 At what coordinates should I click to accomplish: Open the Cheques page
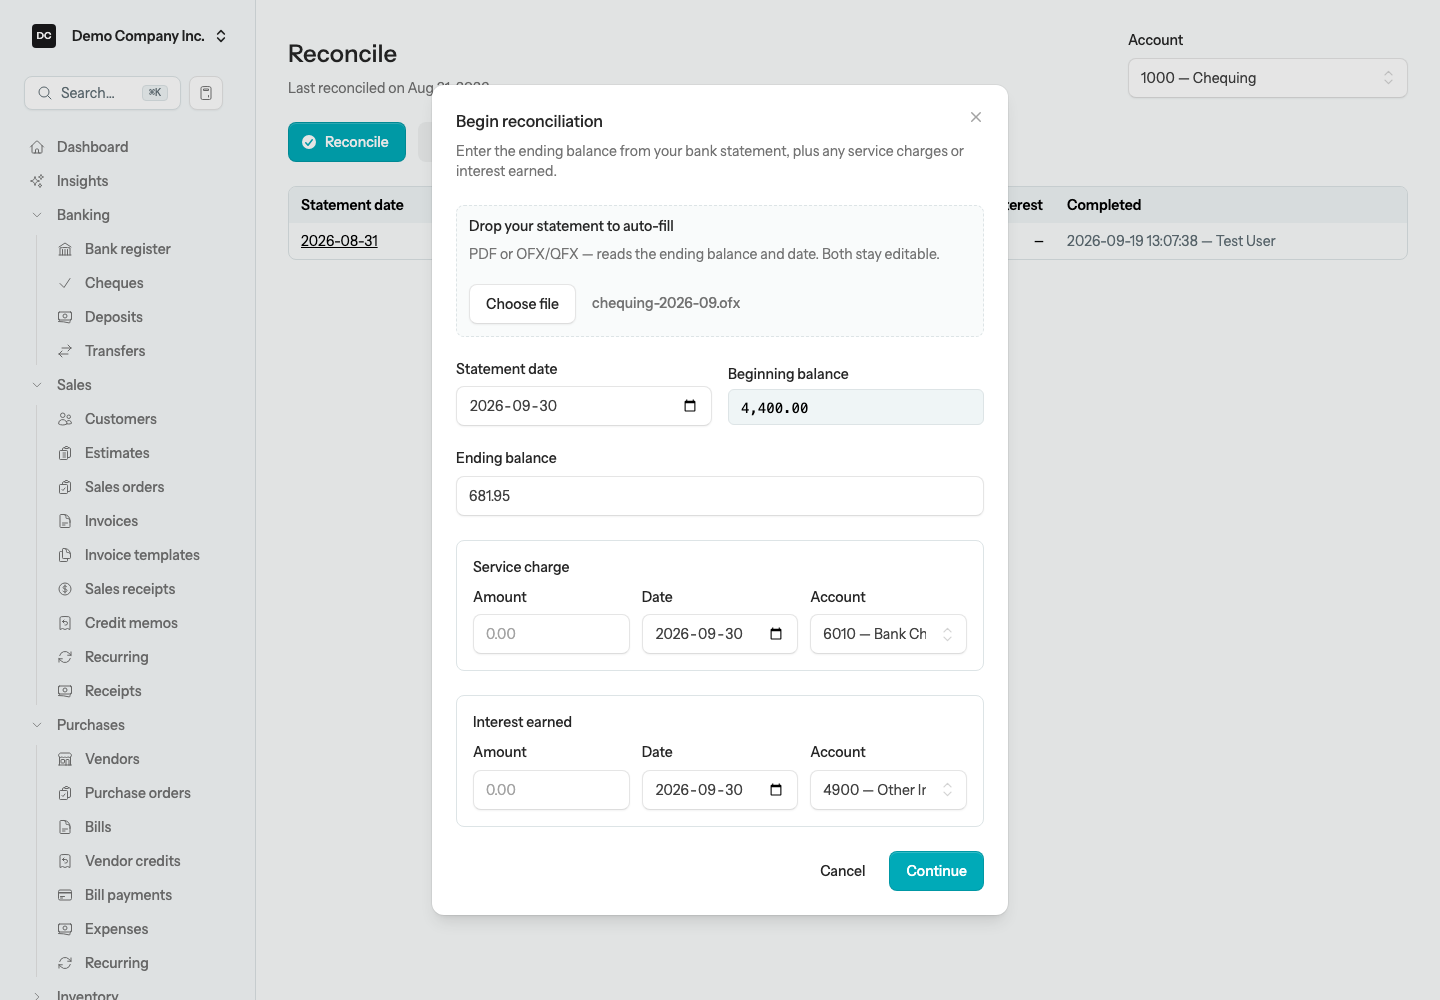114,283
